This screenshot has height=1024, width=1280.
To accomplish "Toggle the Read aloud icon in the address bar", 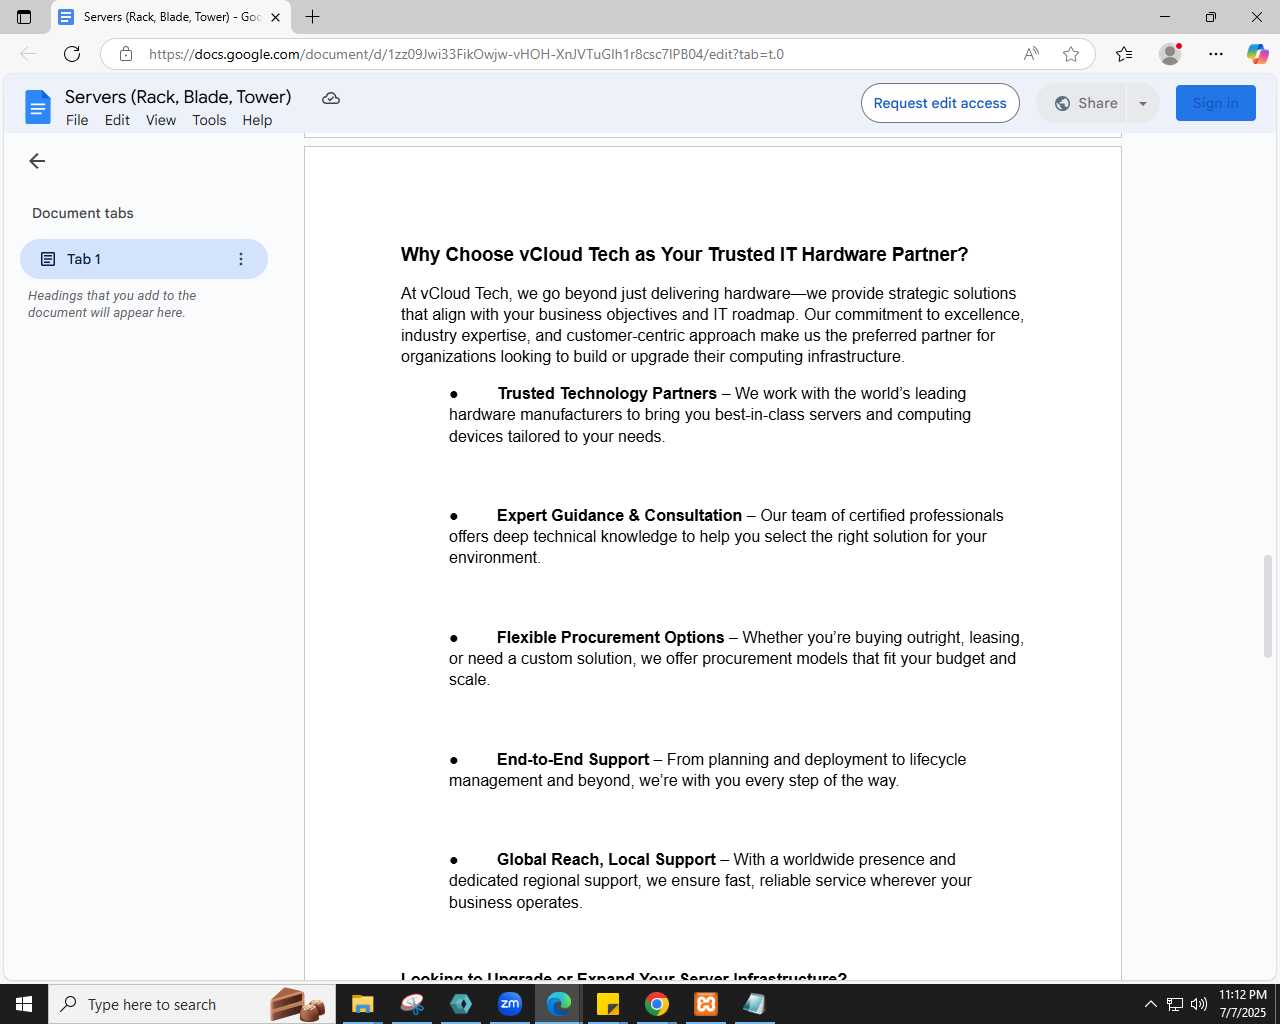I will [x=1031, y=54].
